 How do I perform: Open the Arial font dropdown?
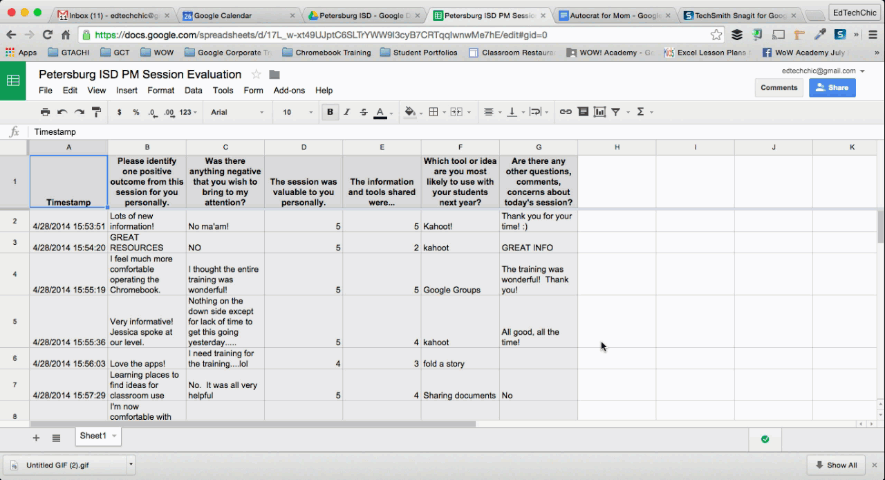237,112
